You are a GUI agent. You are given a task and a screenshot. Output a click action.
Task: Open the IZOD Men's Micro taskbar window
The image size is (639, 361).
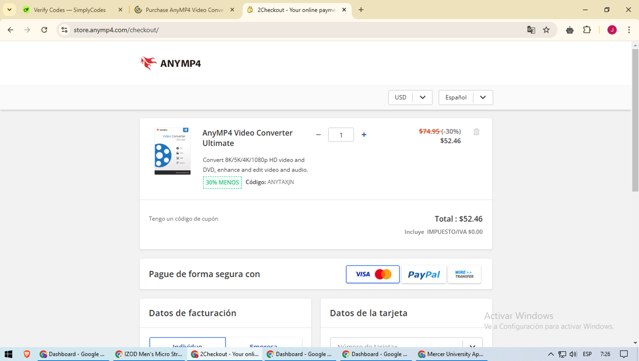point(149,354)
